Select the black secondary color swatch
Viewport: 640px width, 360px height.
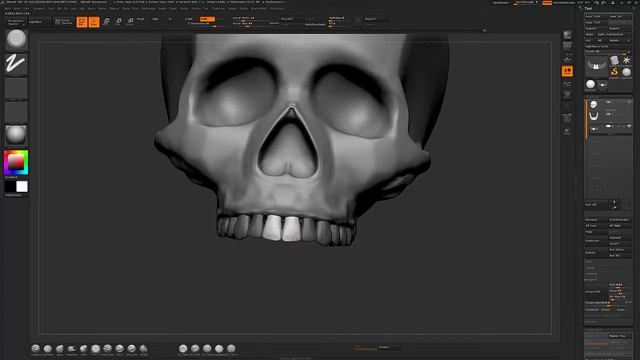tap(10, 187)
